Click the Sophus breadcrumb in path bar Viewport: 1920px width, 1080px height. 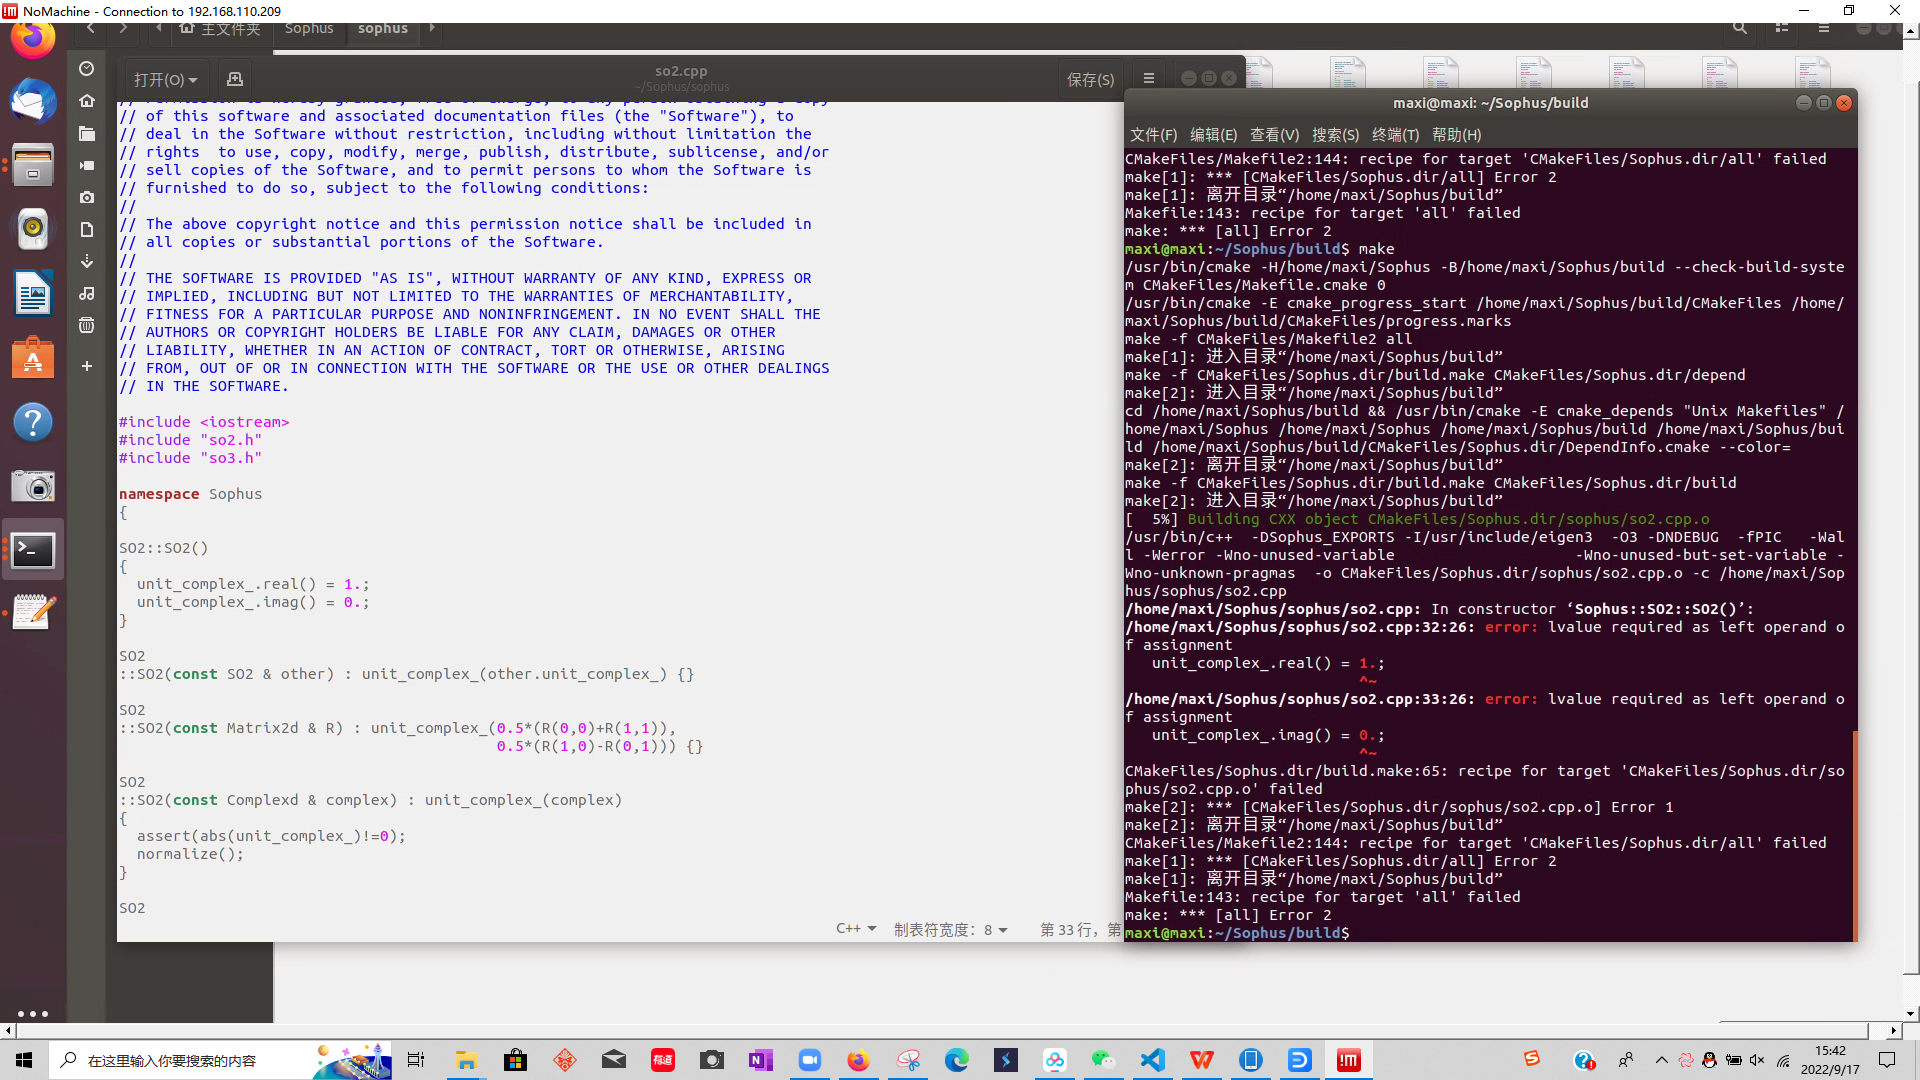(x=308, y=29)
